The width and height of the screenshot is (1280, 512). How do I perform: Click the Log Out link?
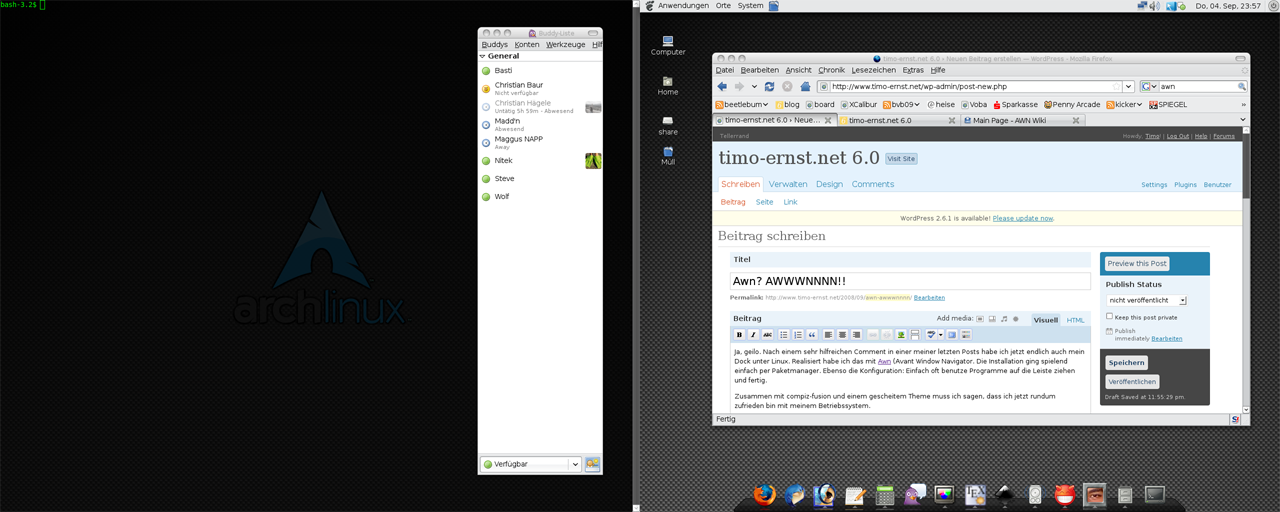tap(1177, 136)
